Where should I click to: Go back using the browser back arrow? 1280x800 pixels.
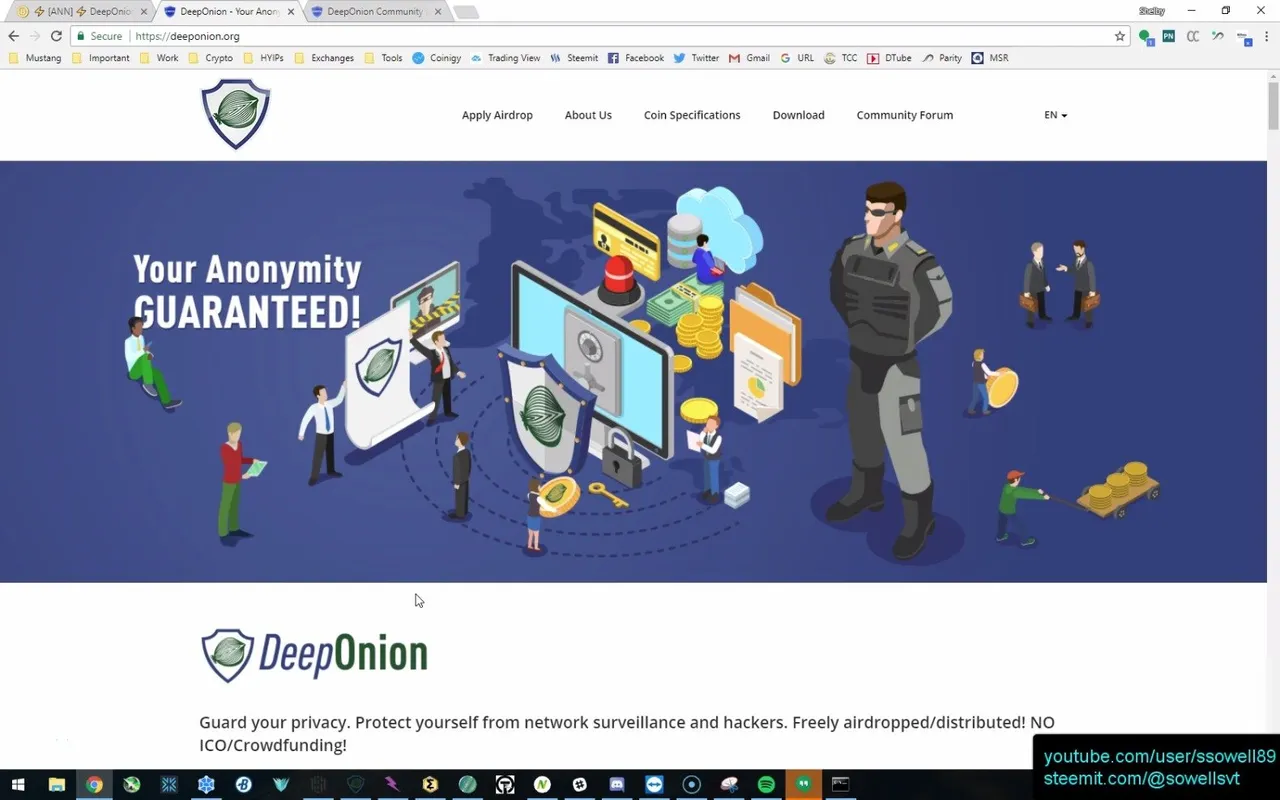point(14,36)
